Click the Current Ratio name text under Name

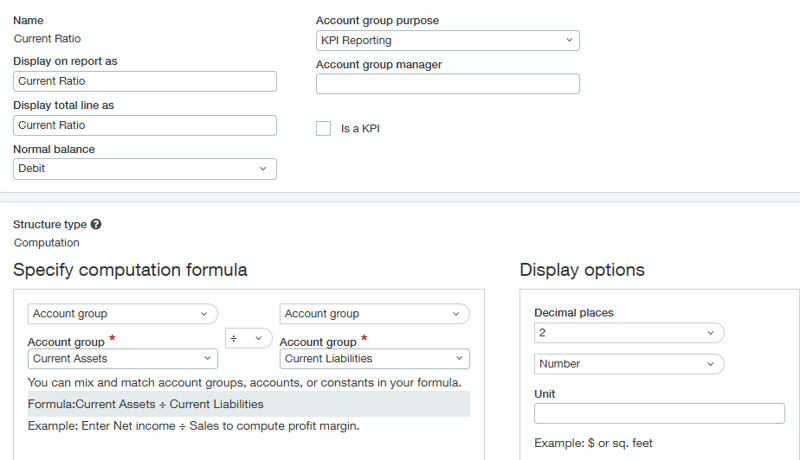pos(47,39)
